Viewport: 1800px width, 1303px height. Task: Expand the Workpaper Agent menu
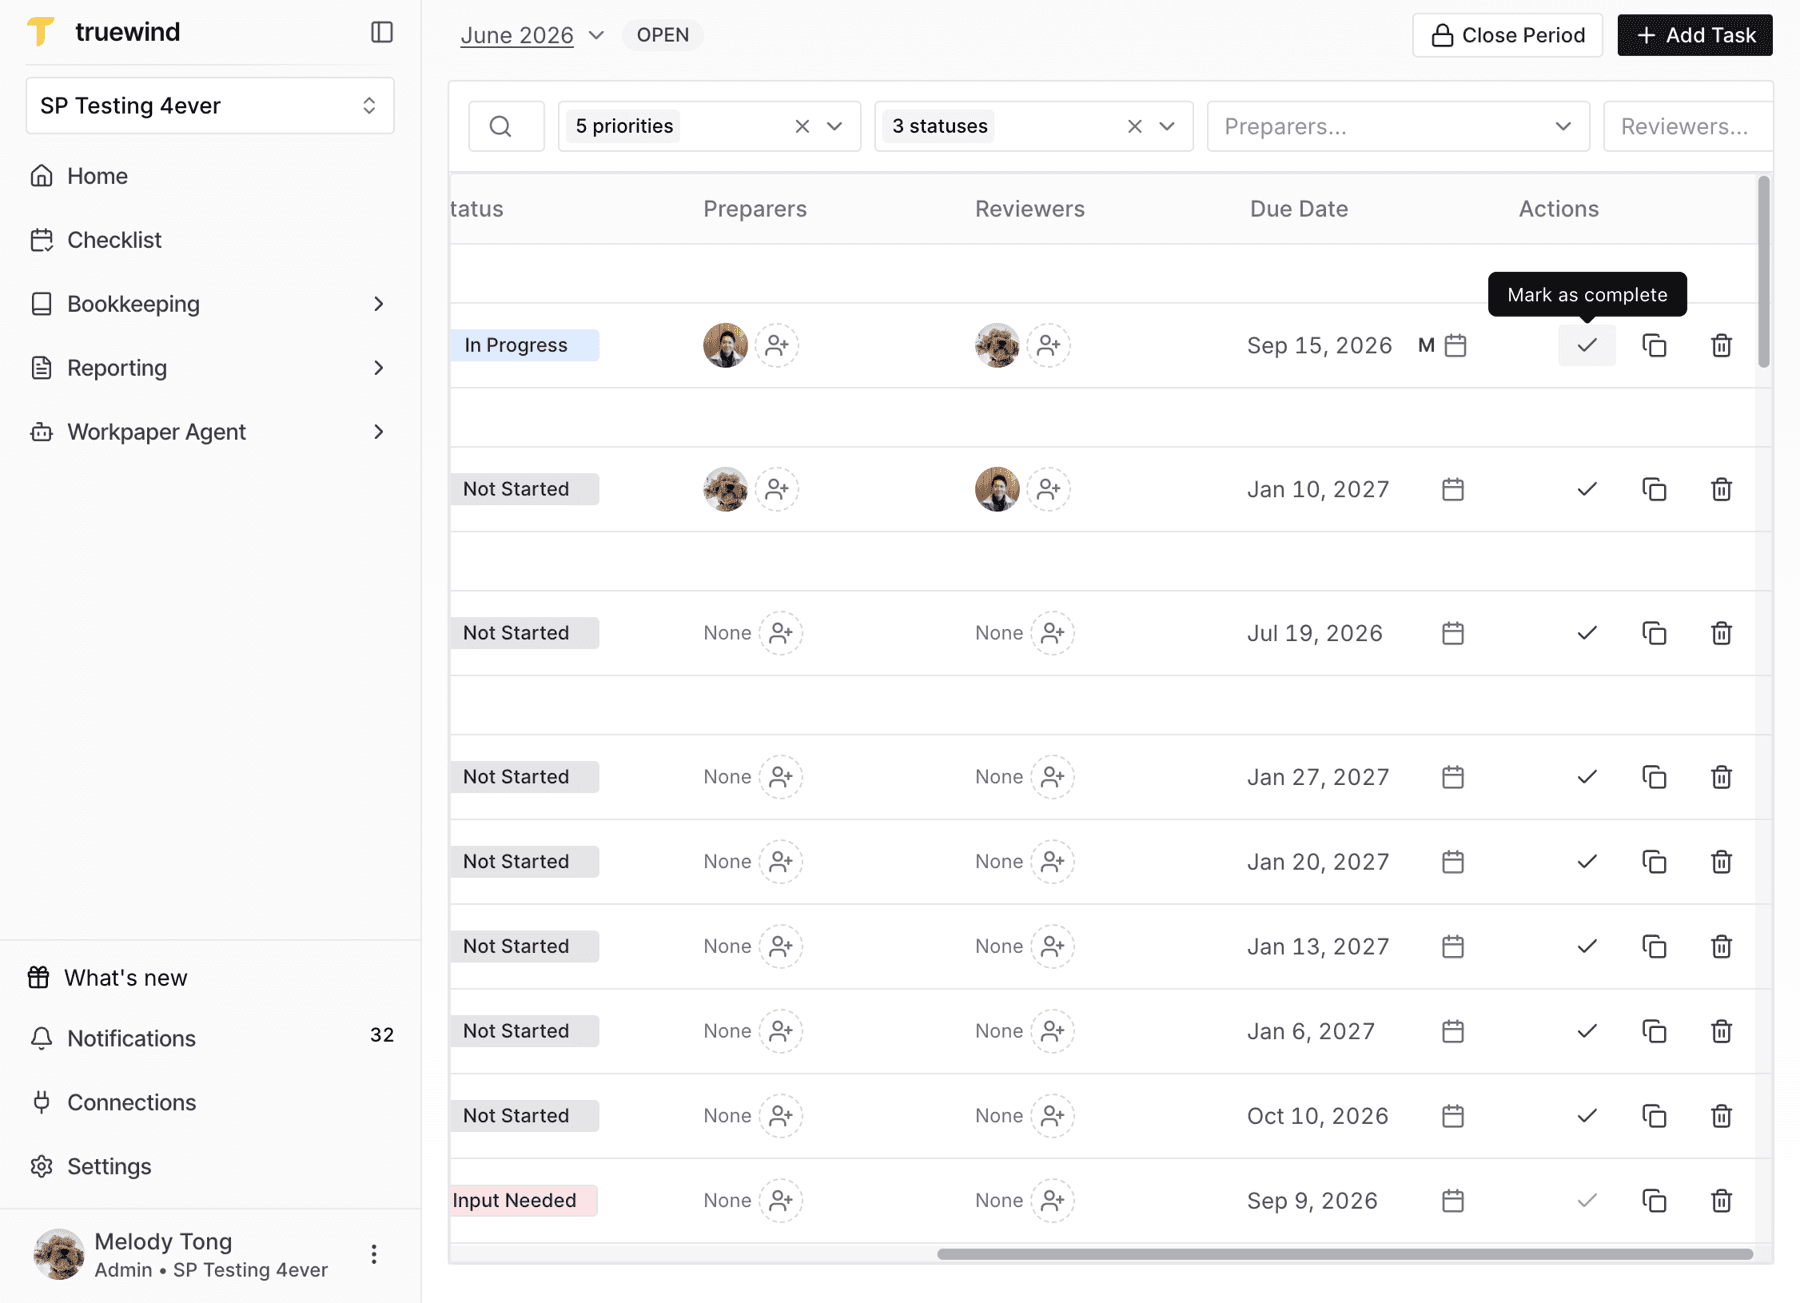[x=210, y=432]
